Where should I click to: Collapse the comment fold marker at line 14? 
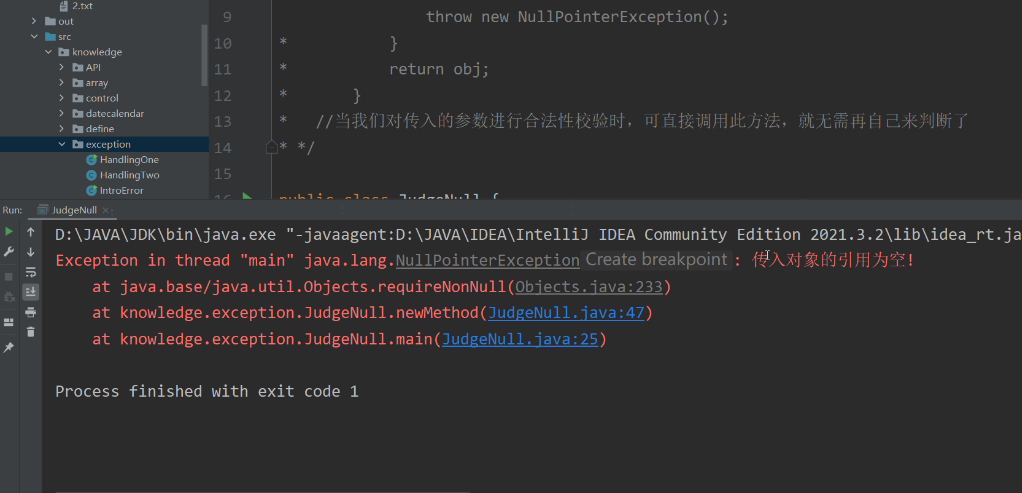pos(271,148)
